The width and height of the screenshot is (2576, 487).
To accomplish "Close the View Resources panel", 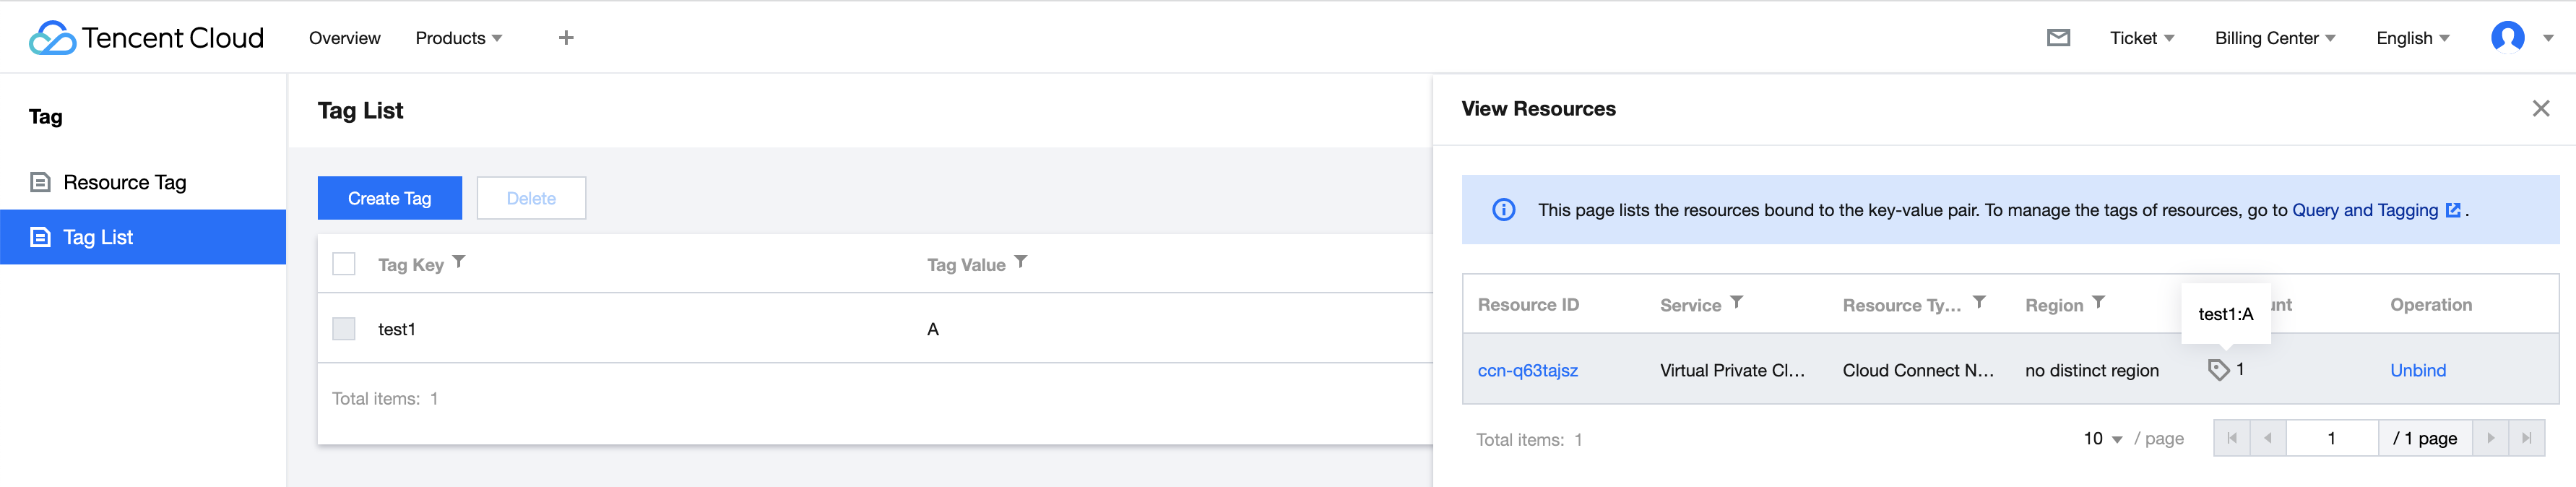I will (x=2540, y=108).
